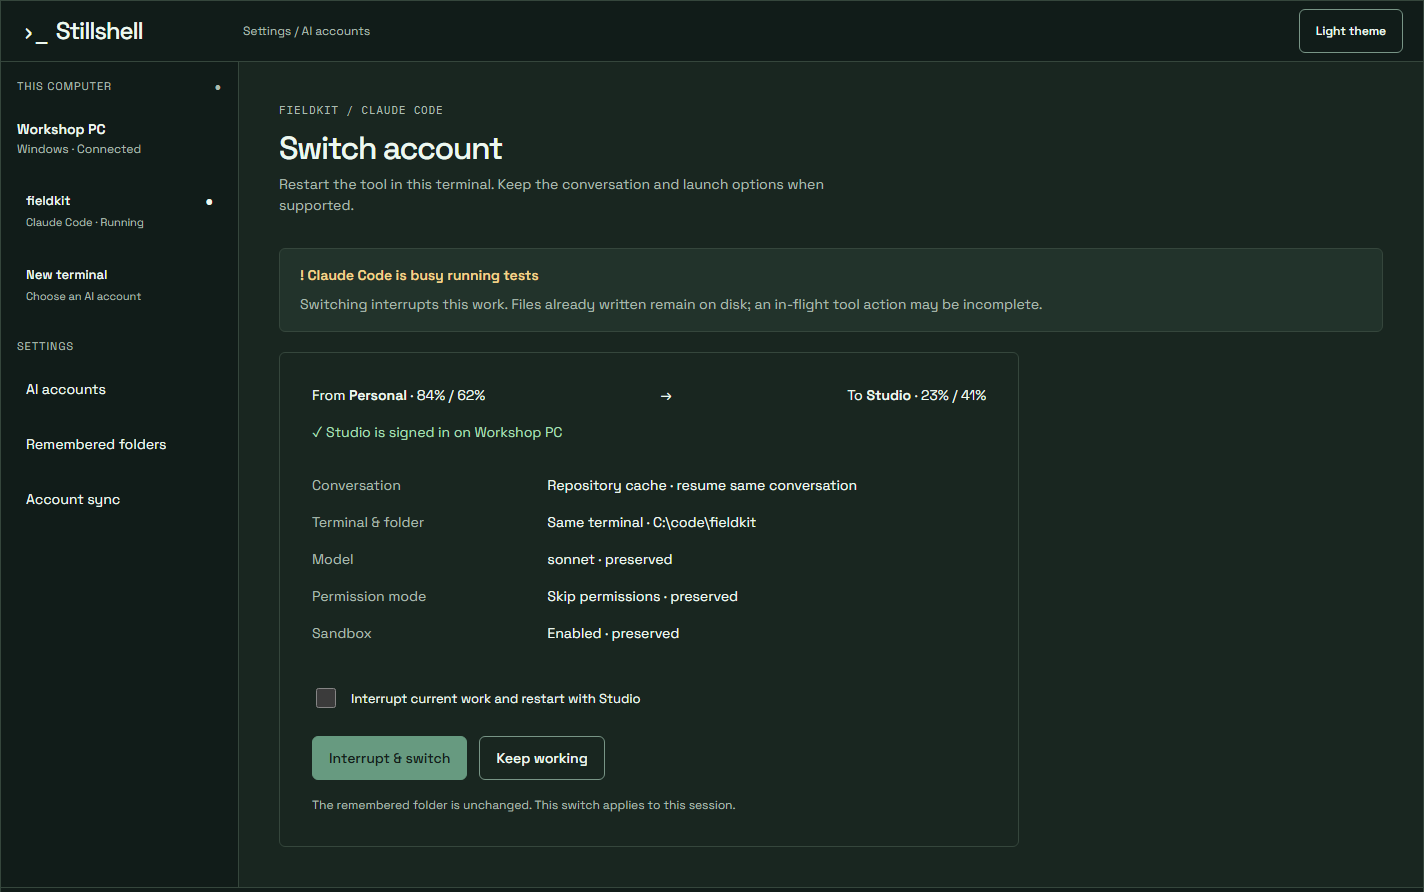Click the running indicator dot on fieldkit
The image size is (1424, 892).
pyautogui.click(x=209, y=202)
